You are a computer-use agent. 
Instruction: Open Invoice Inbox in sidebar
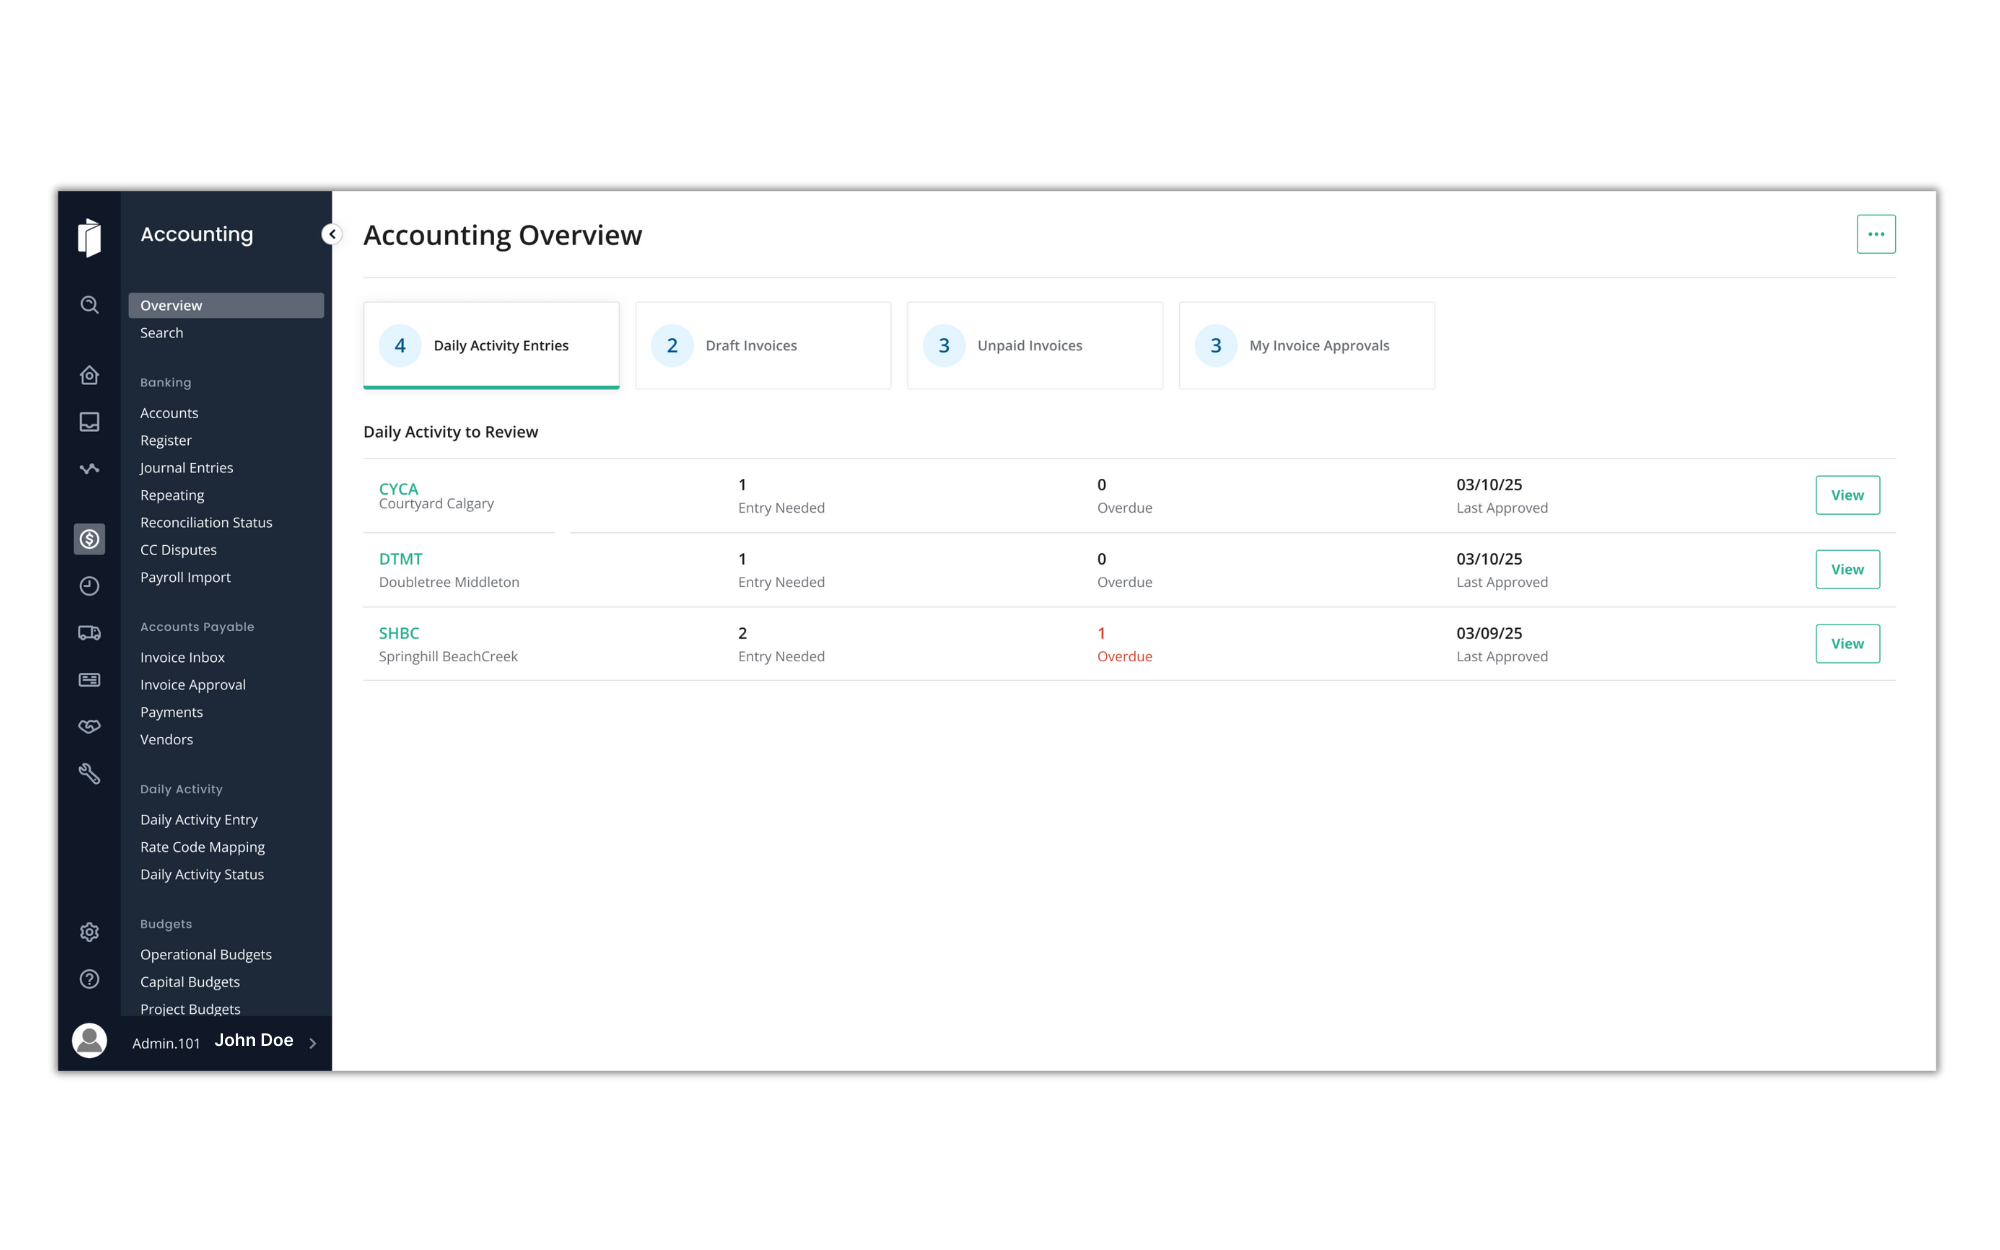pyautogui.click(x=182, y=657)
